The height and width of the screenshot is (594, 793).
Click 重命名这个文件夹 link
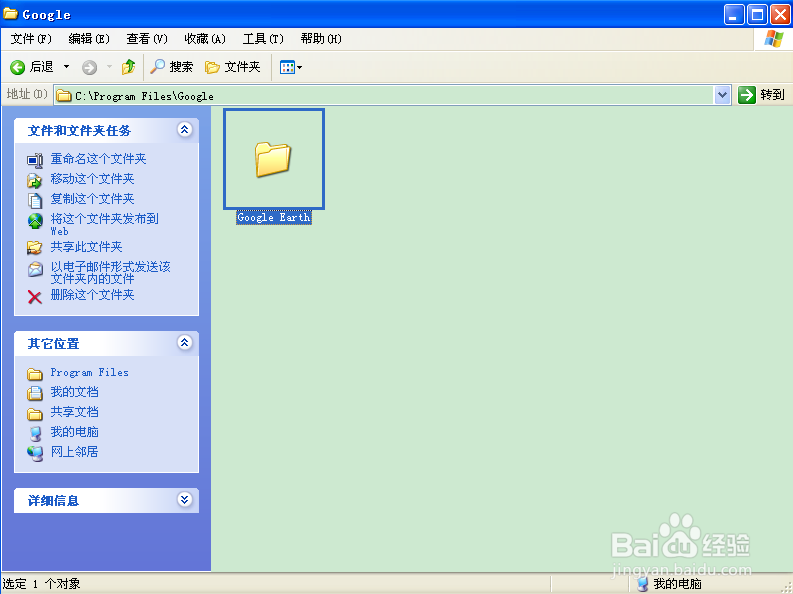click(99, 159)
